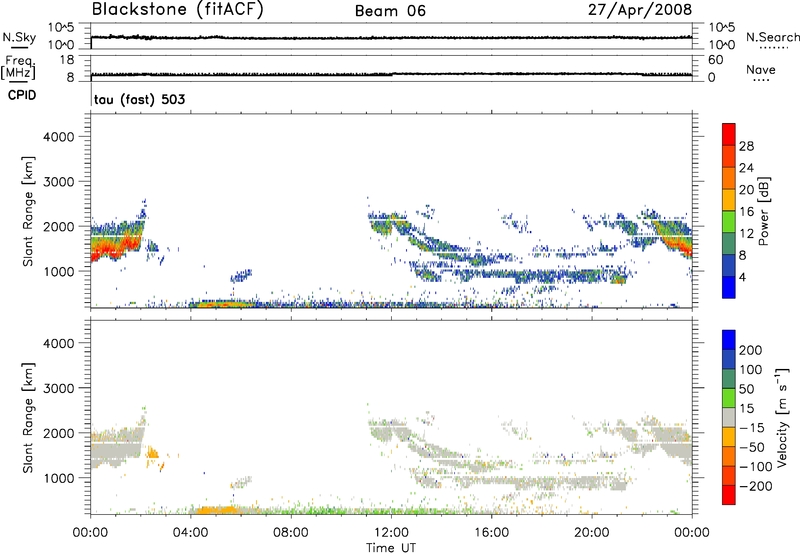This screenshot has width=800, height=554.
Task: Click the '18' frequency tick label
Action: point(67,60)
